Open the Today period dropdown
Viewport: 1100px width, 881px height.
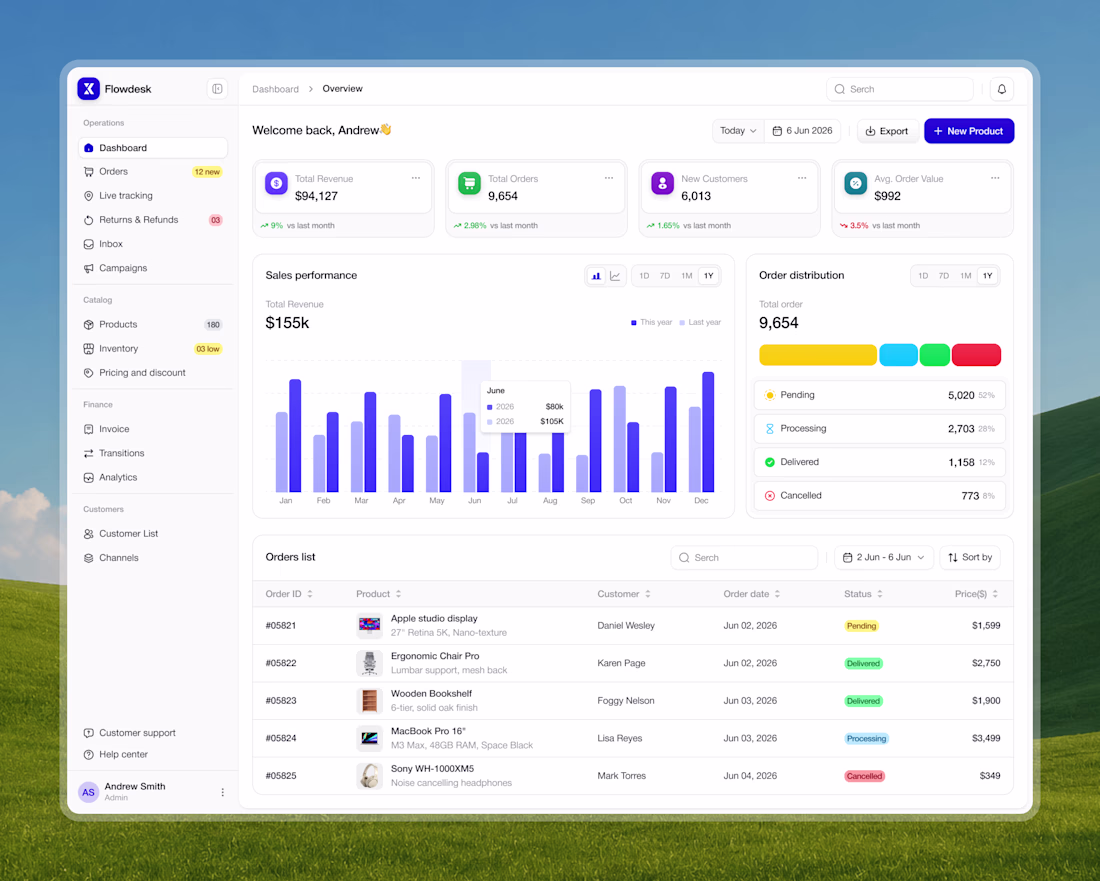pyautogui.click(x=738, y=131)
